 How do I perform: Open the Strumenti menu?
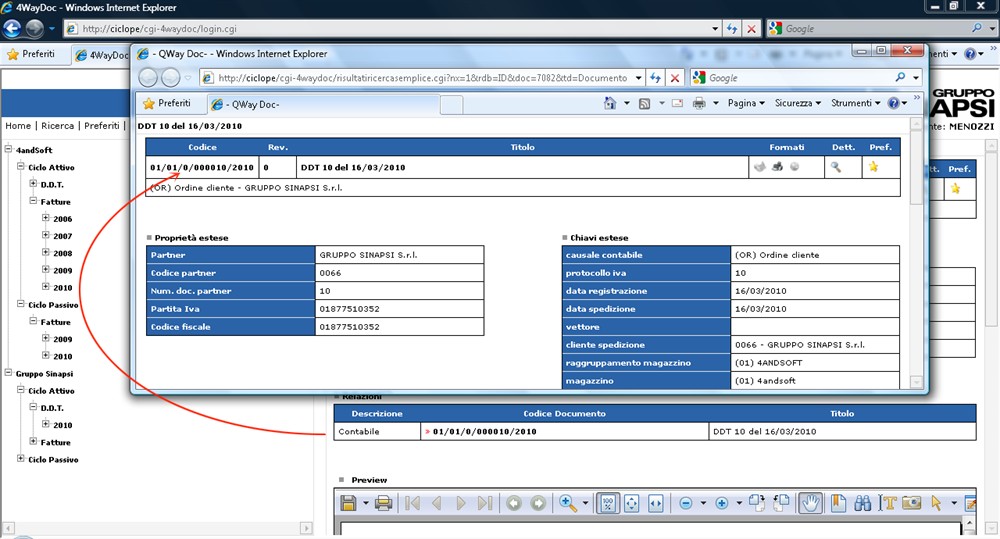(855, 103)
